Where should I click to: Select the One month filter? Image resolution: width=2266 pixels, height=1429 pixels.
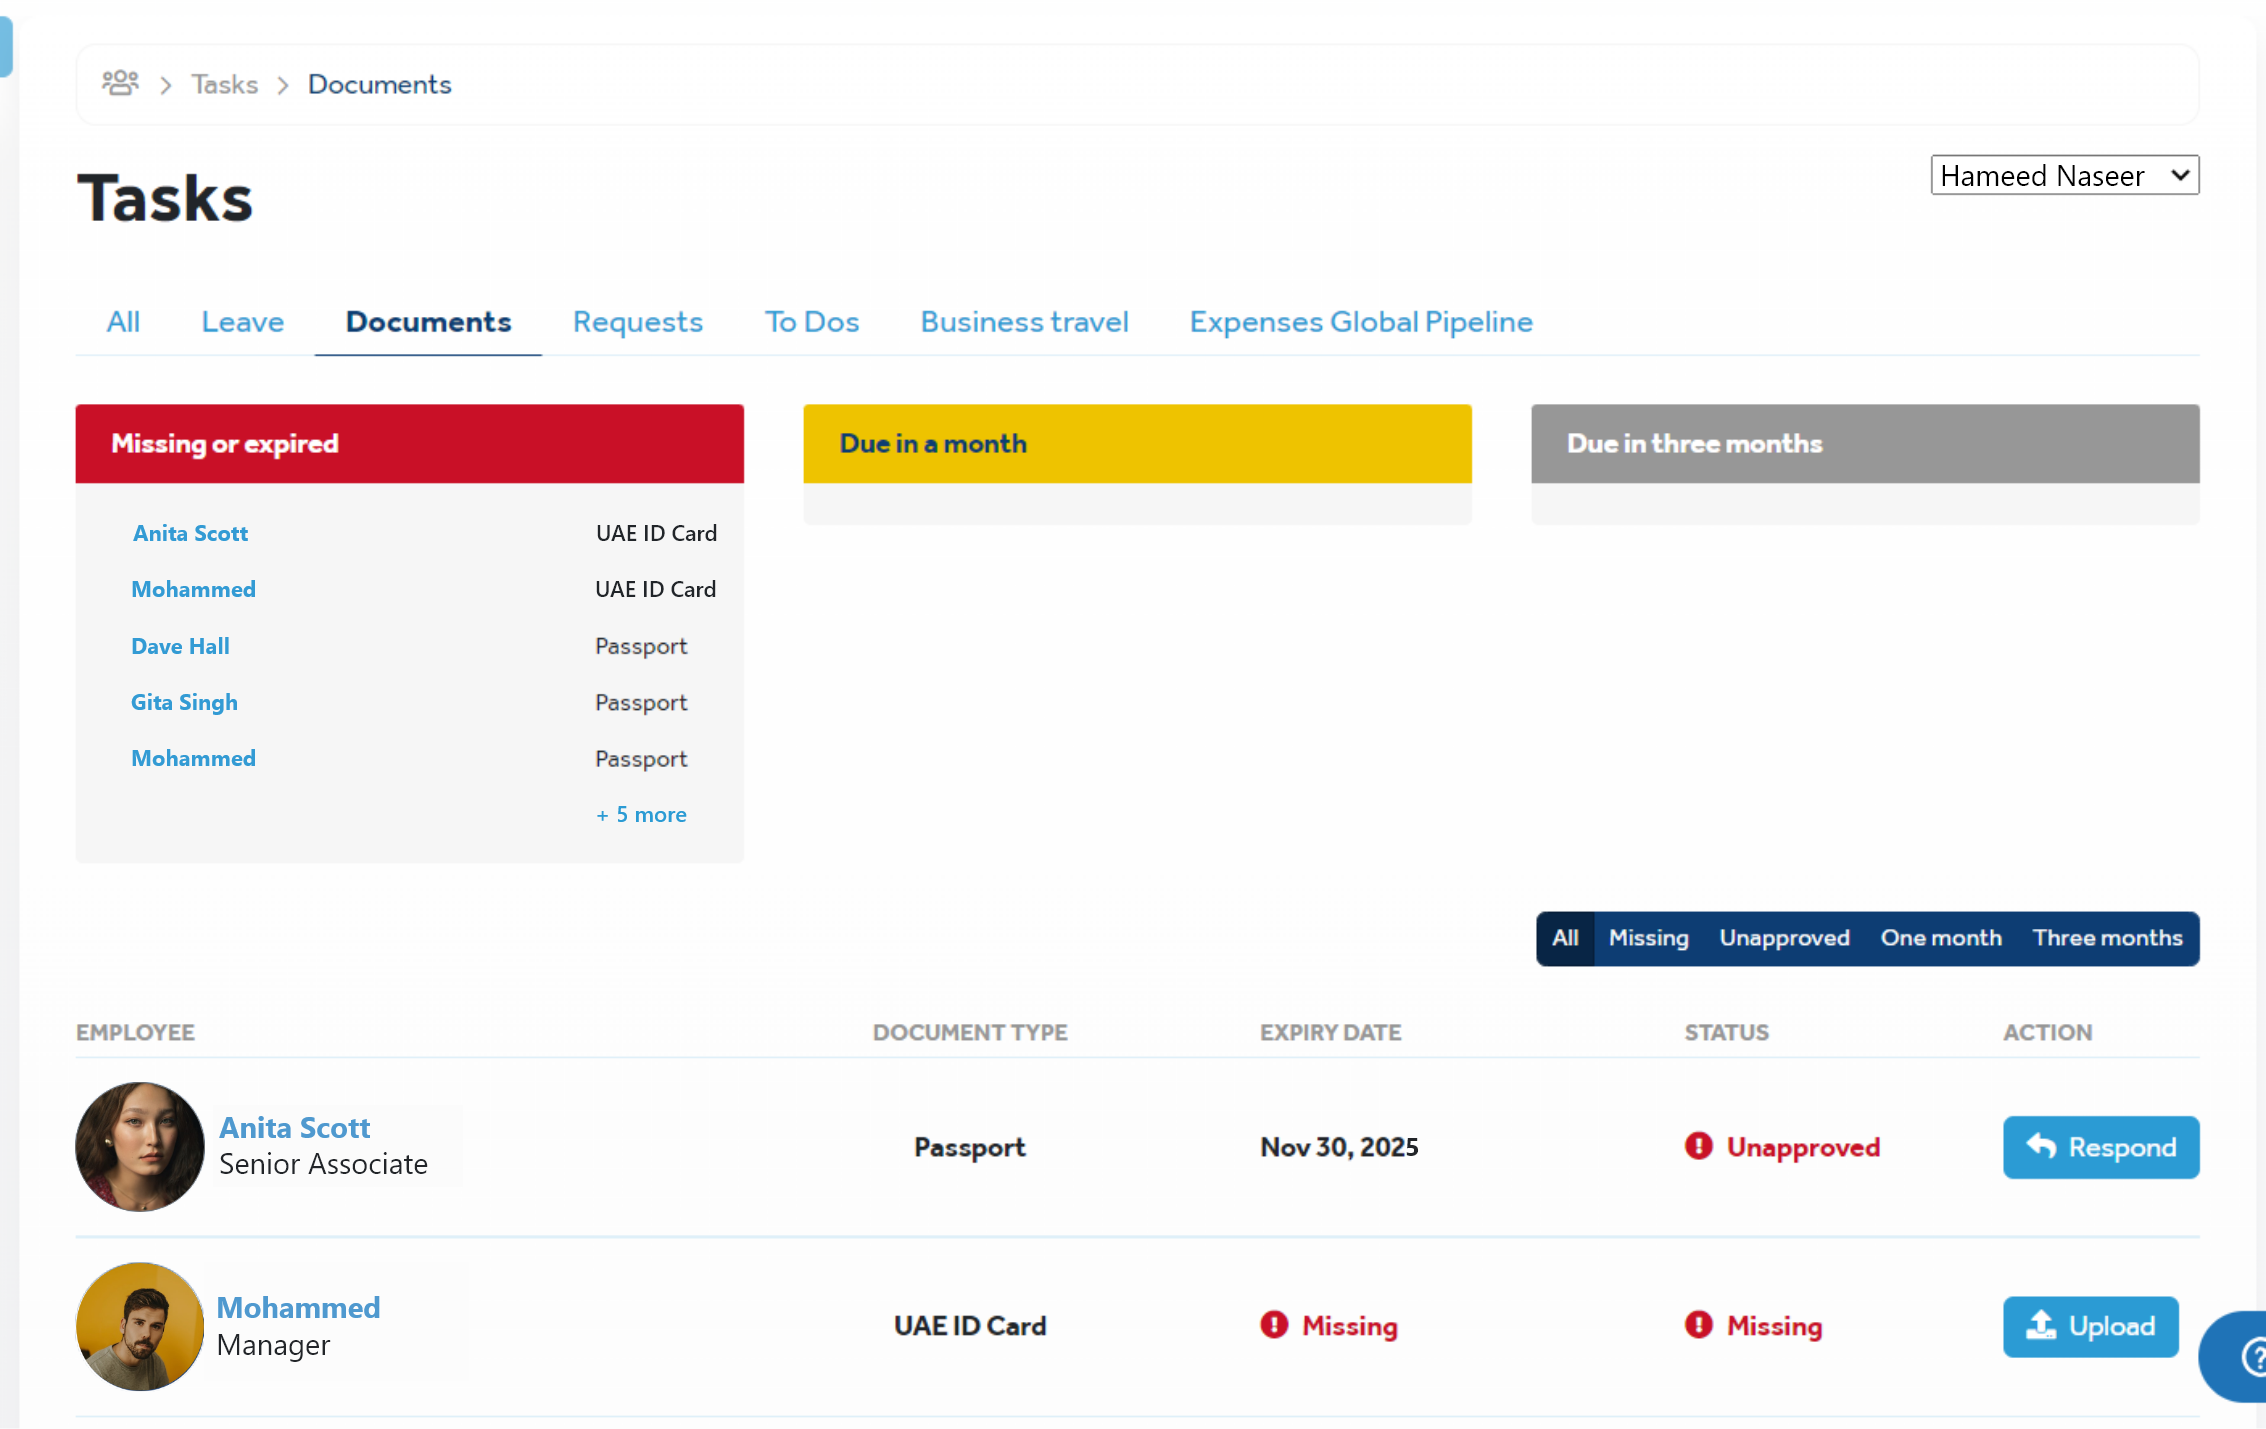click(1940, 938)
